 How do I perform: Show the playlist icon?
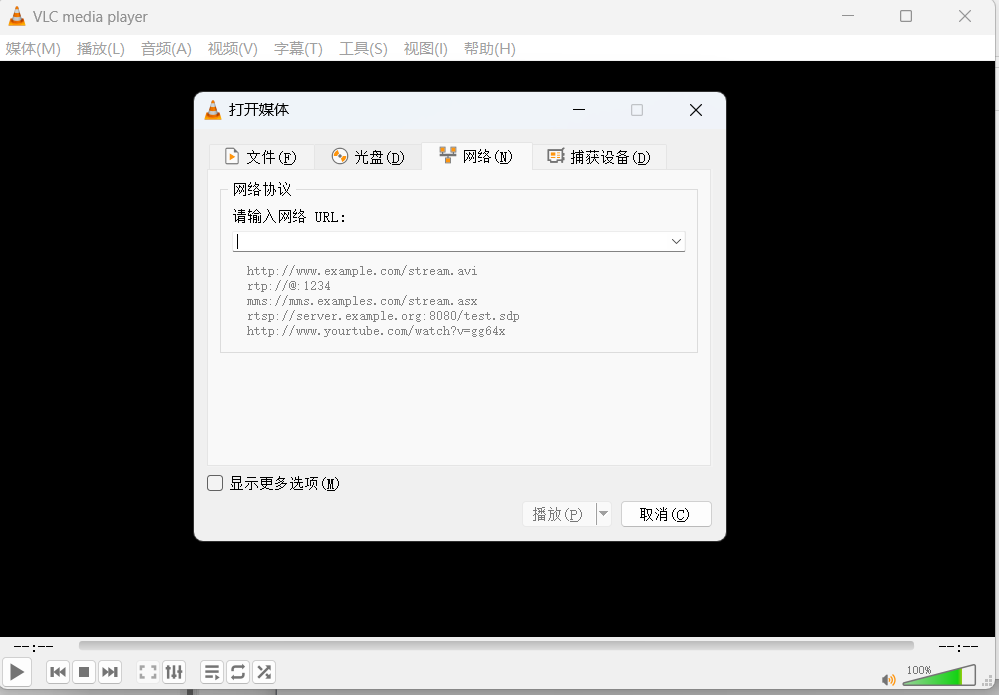click(212, 671)
